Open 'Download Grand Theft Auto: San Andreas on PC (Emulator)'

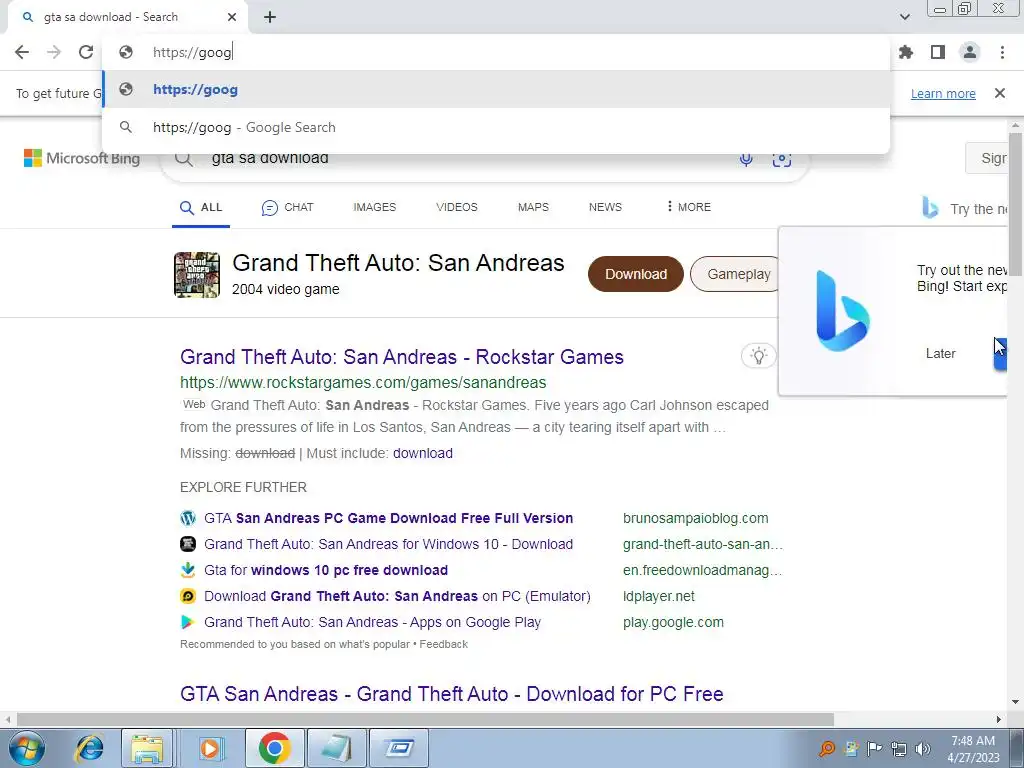point(397,596)
